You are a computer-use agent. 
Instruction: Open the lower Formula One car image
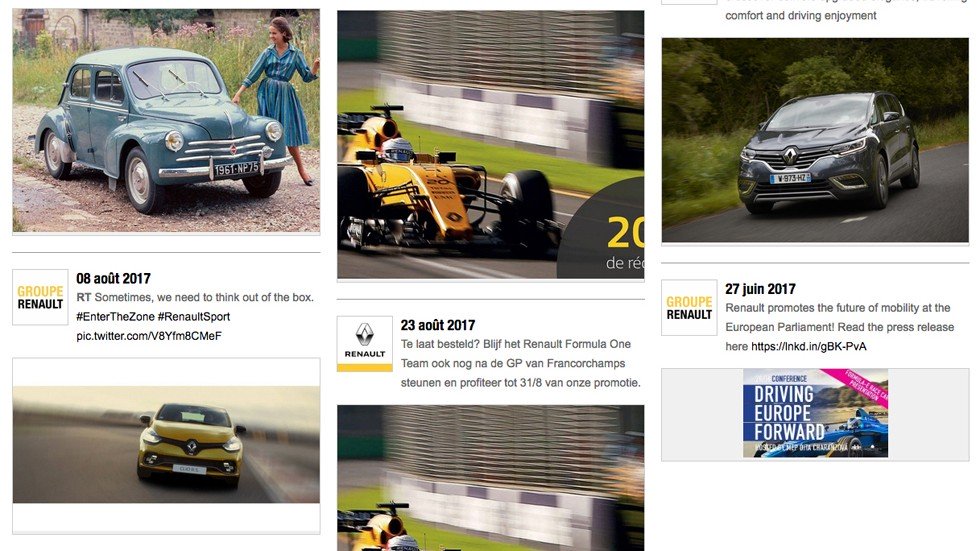tap(491, 478)
